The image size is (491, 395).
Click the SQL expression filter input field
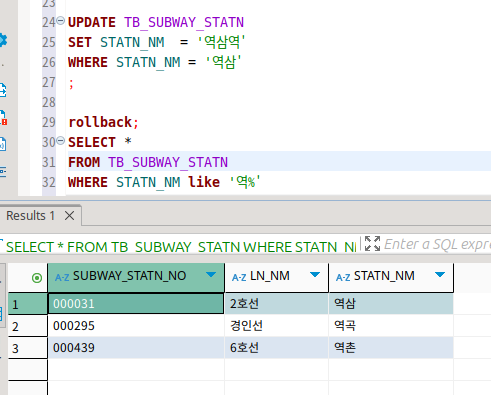tap(437, 244)
